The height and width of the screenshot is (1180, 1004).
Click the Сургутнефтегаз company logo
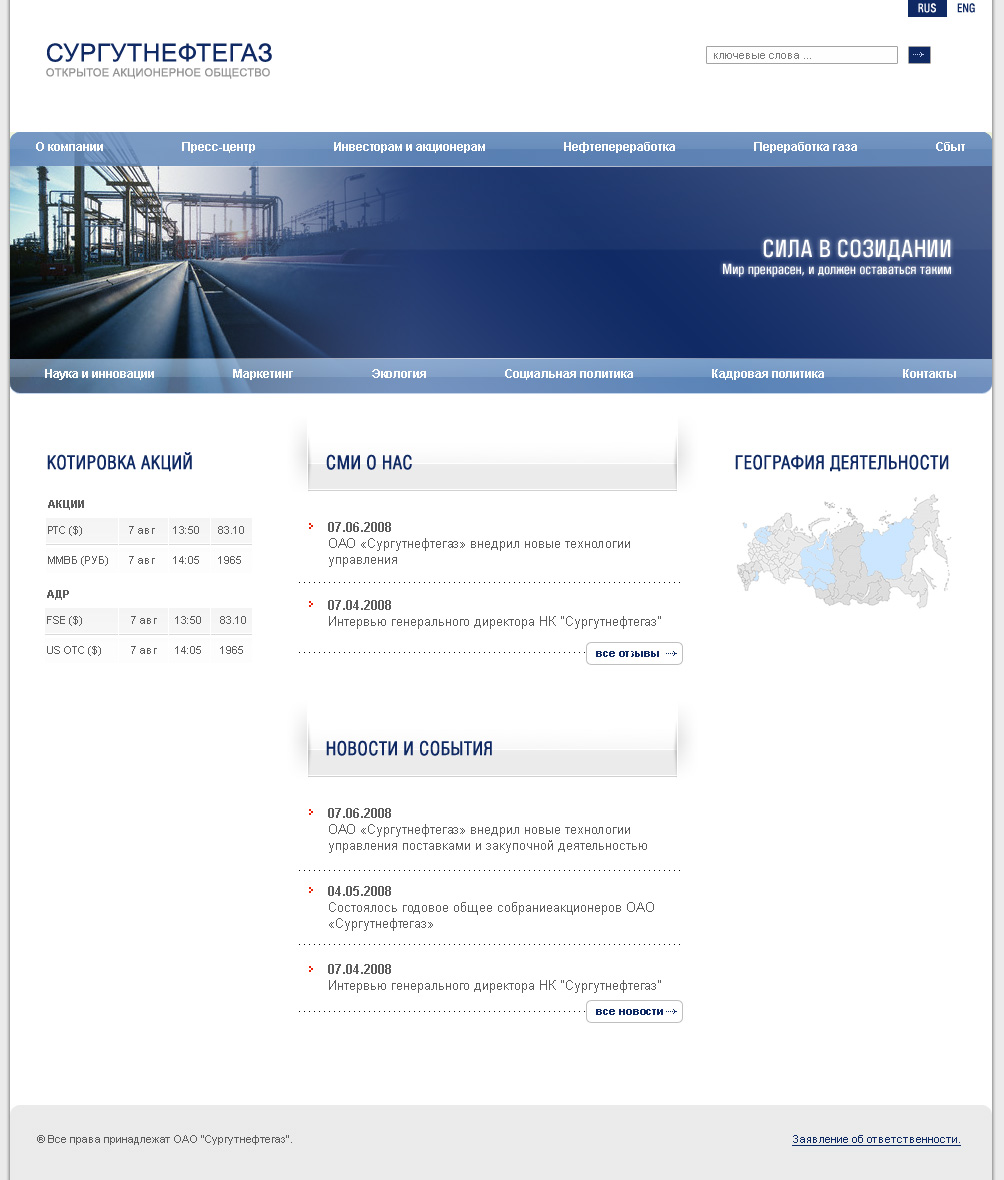[156, 58]
